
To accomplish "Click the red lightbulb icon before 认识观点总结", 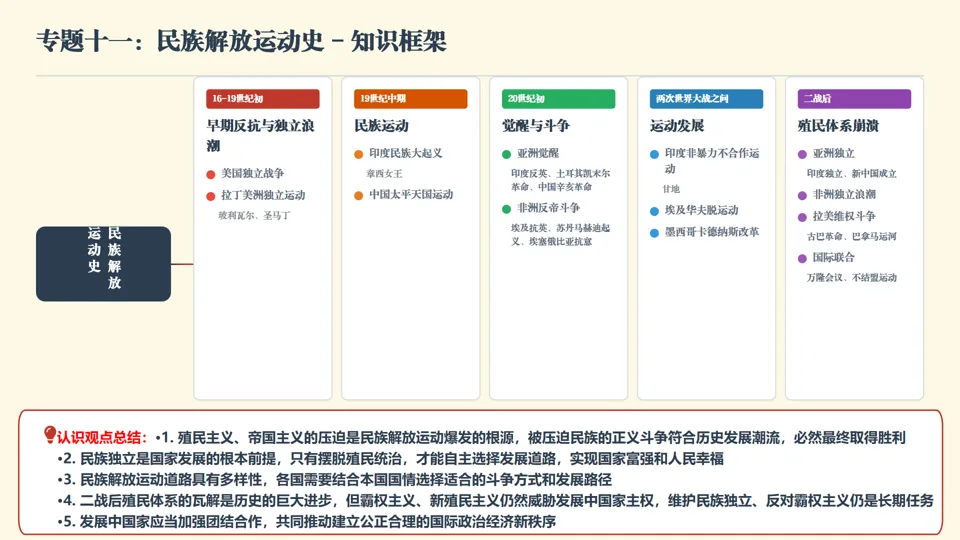I will 50,435.
